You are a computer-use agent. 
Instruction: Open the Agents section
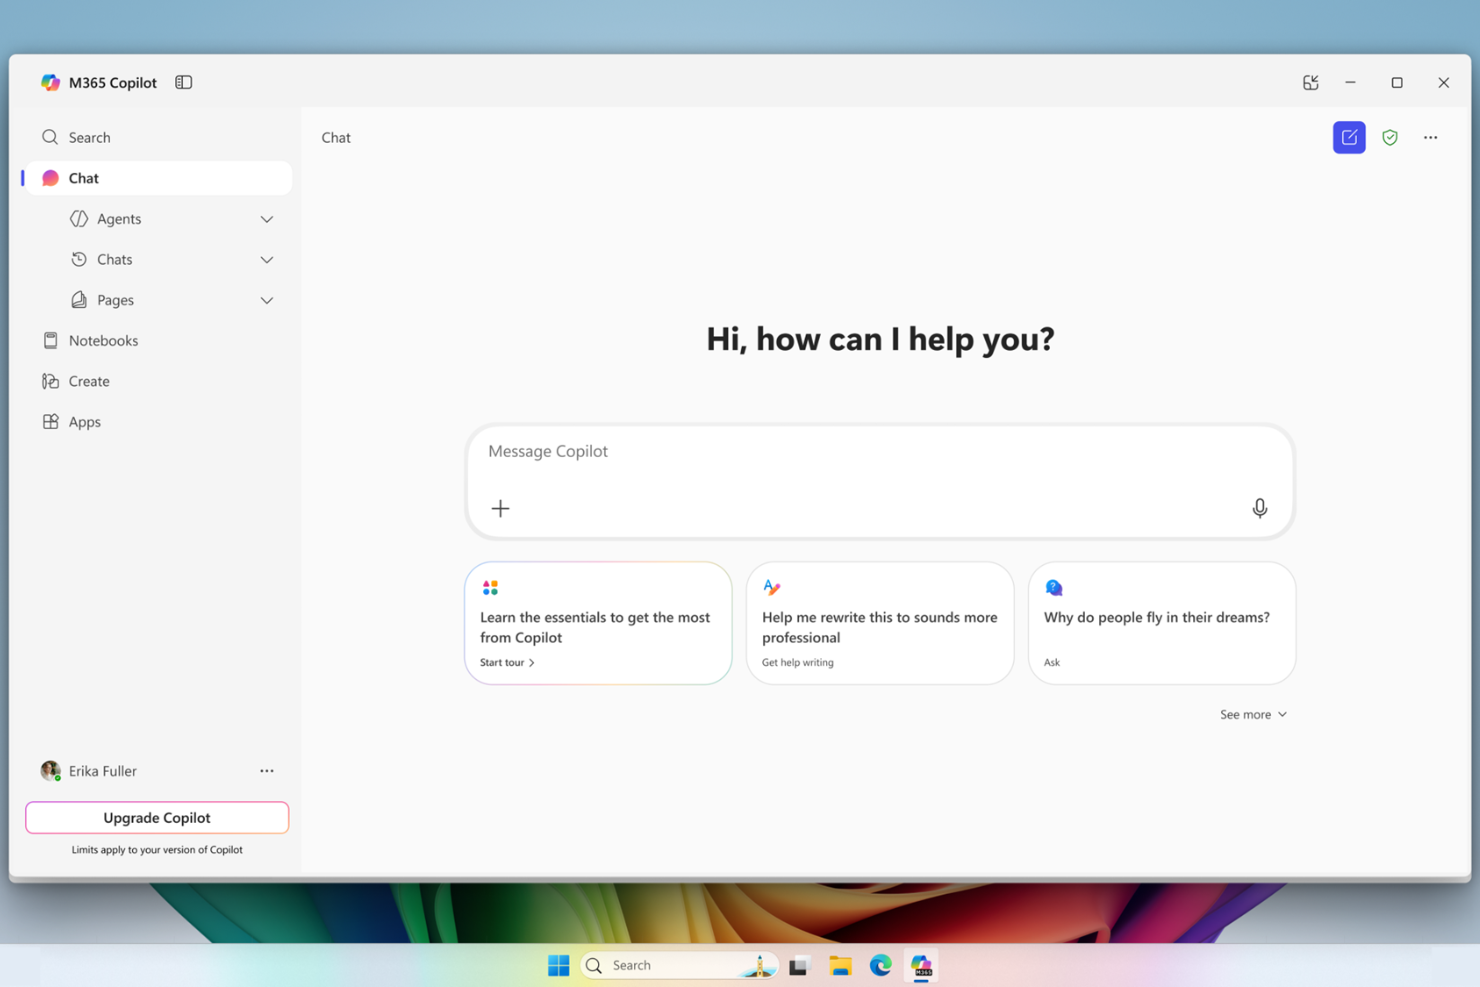(x=119, y=219)
